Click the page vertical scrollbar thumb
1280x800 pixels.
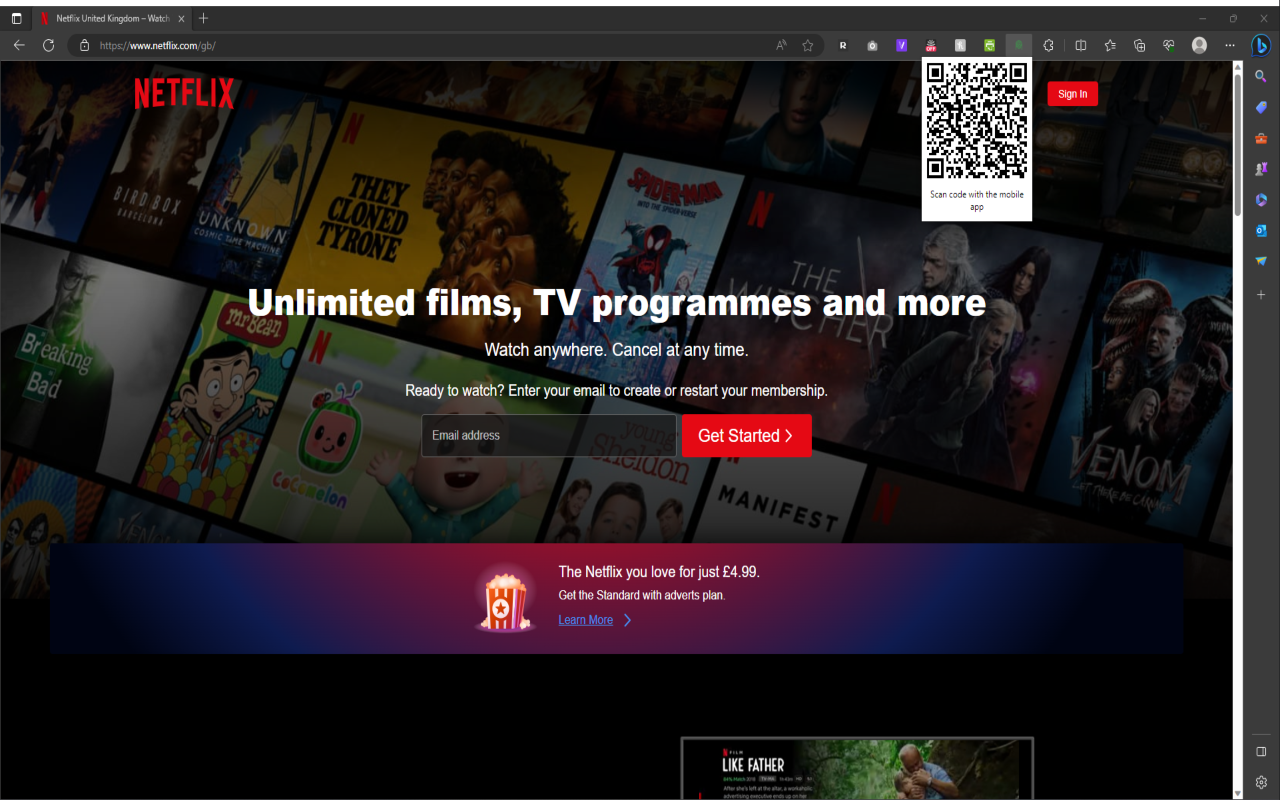1237,145
